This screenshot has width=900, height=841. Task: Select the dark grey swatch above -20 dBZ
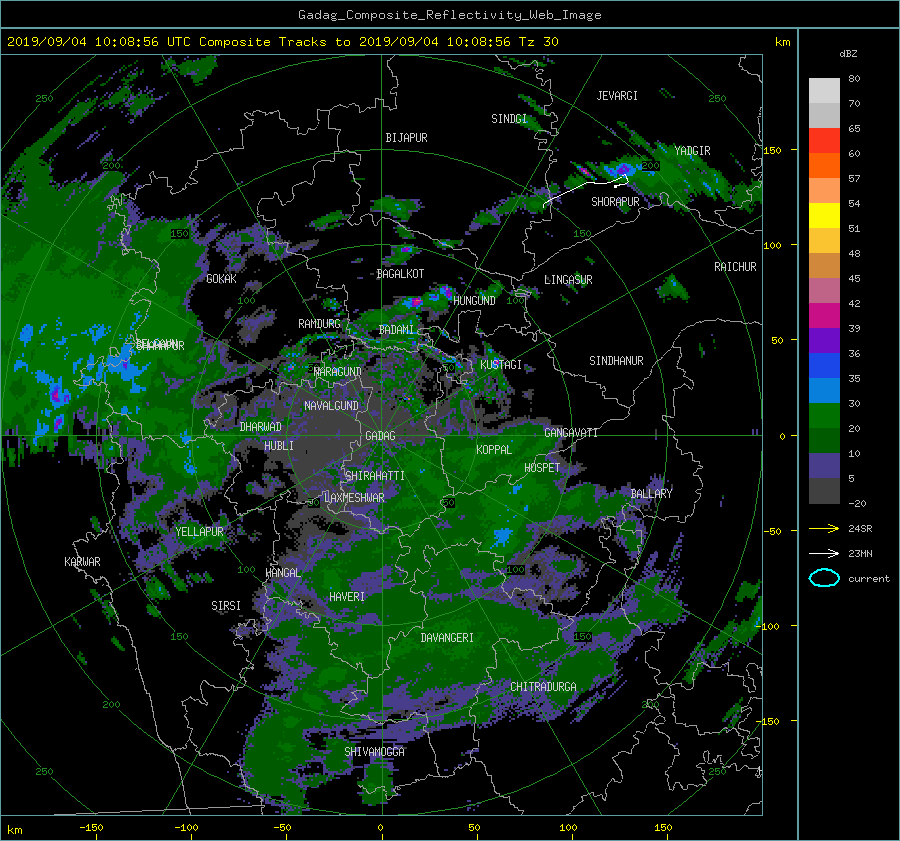click(x=824, y=491)
